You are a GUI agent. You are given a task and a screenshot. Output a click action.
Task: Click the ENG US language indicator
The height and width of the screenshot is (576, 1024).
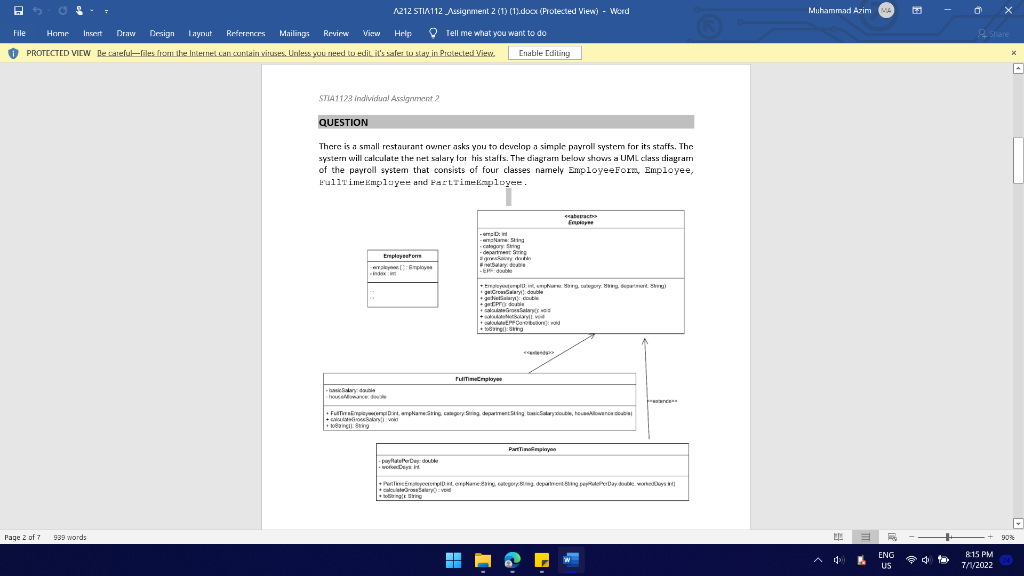pos(886,560)
